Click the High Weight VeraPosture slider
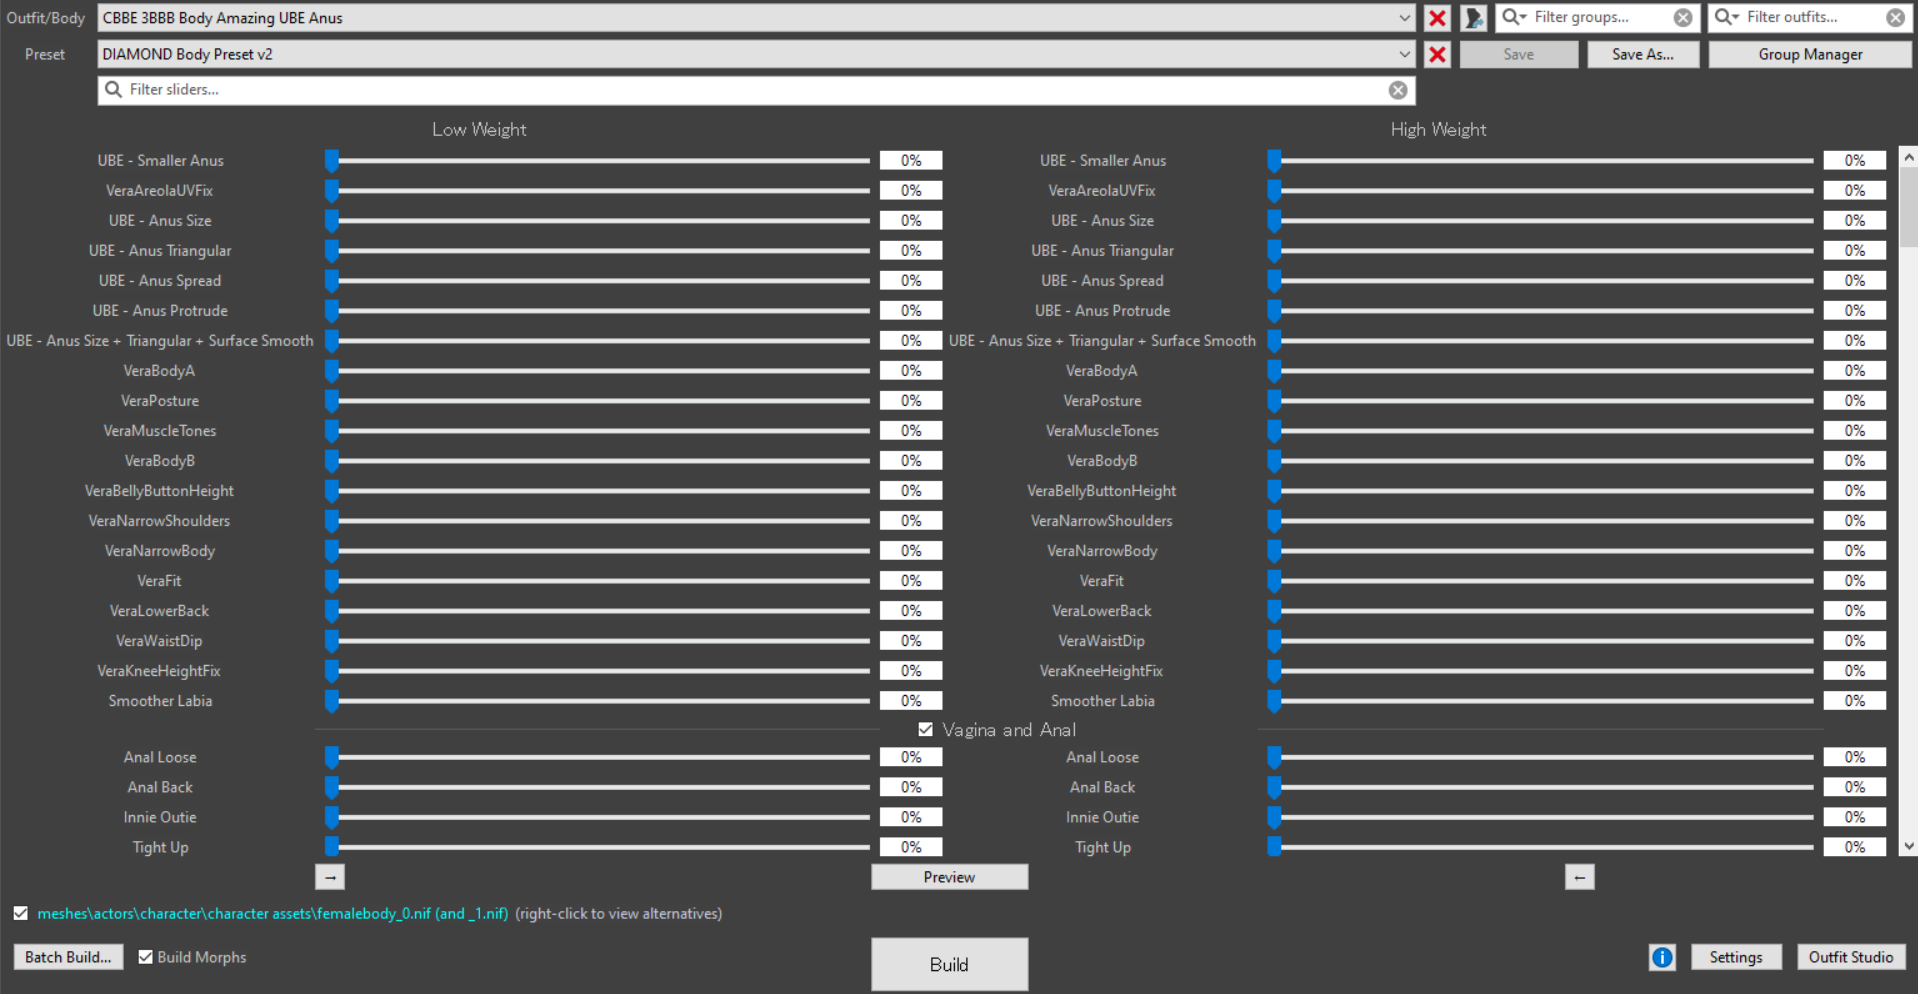This screenshot has width=1918, height=994. pyautogui.click(x=1541, y=400)
